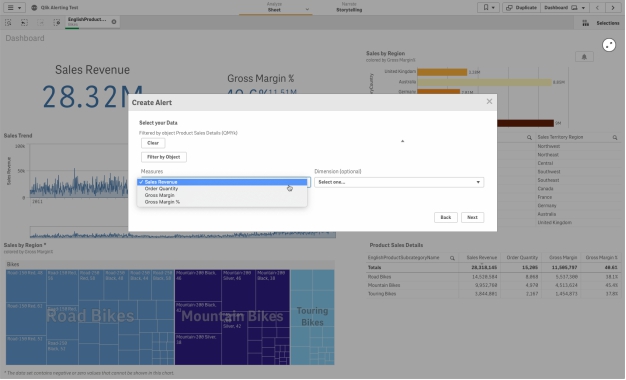
Task: Click the step back selection icon
Action: 24,23
